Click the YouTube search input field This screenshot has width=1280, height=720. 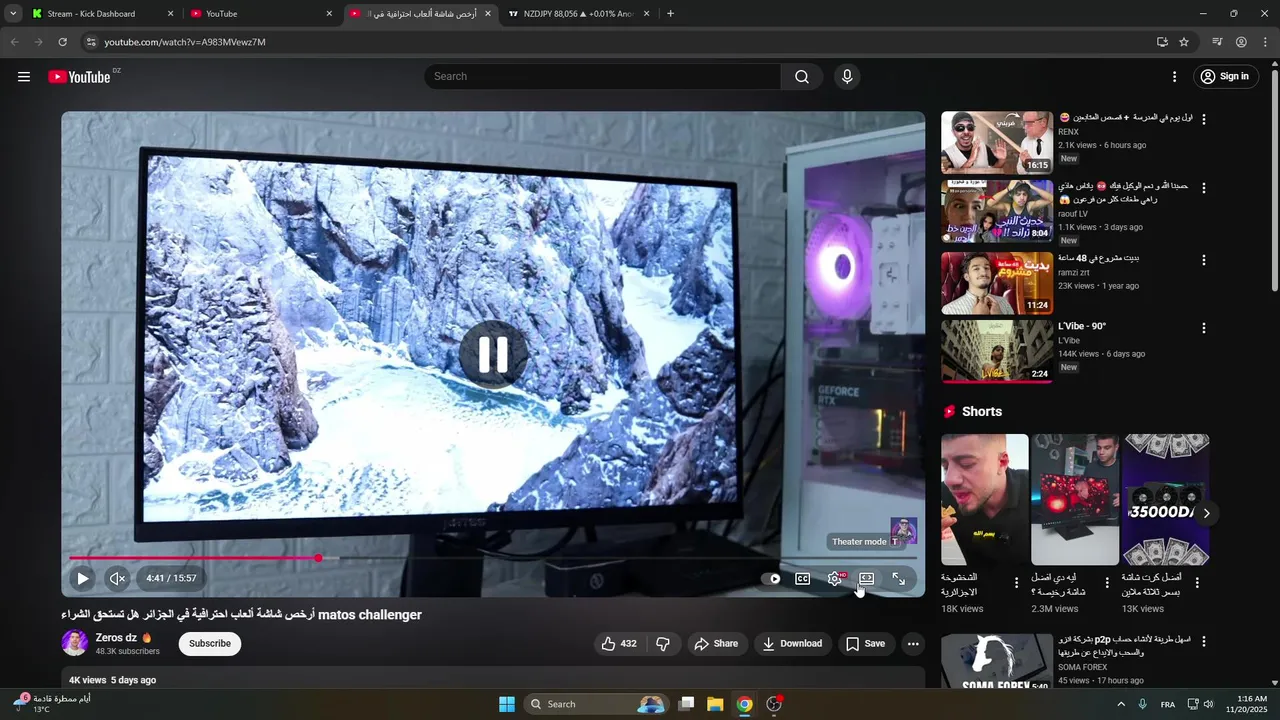point(603,77)
